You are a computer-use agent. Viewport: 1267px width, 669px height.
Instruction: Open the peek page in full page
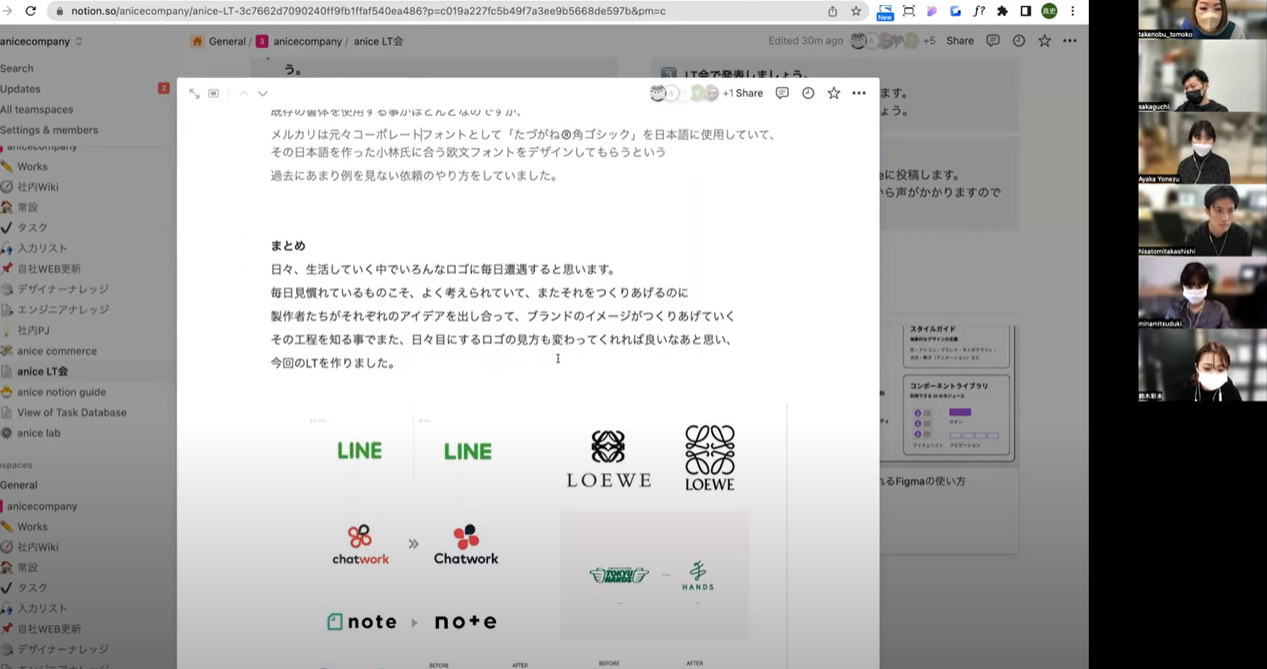[x=194, y=93]
